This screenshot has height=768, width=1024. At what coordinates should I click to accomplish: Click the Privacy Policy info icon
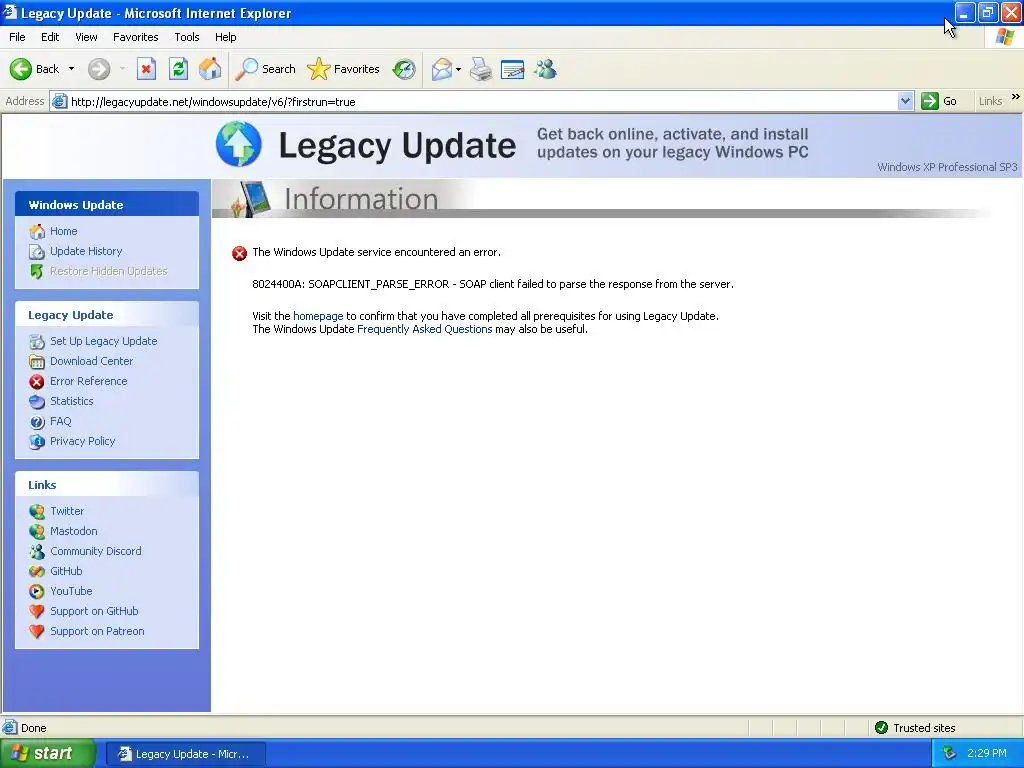pos(37,441)
